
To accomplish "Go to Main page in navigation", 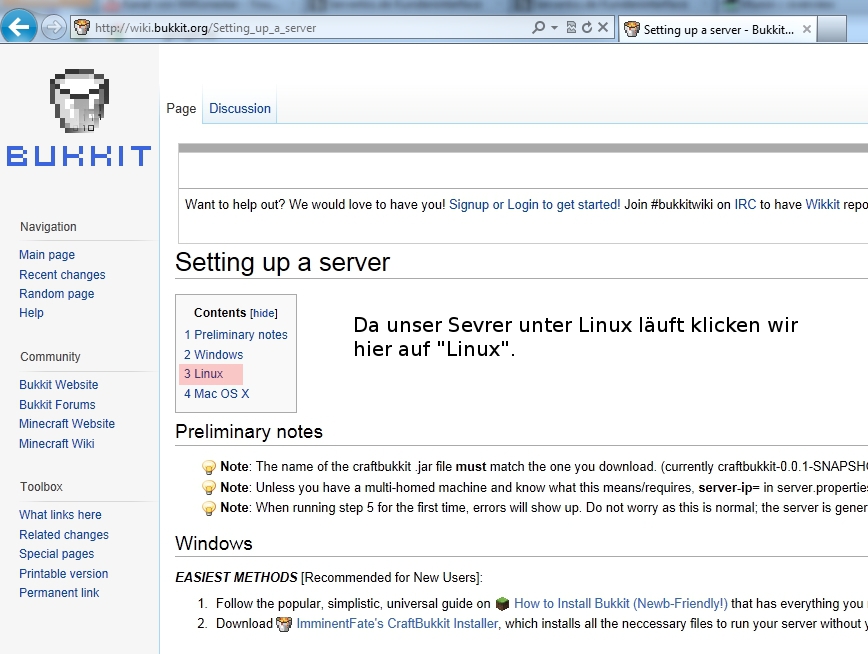I will (x=47, y=255).
